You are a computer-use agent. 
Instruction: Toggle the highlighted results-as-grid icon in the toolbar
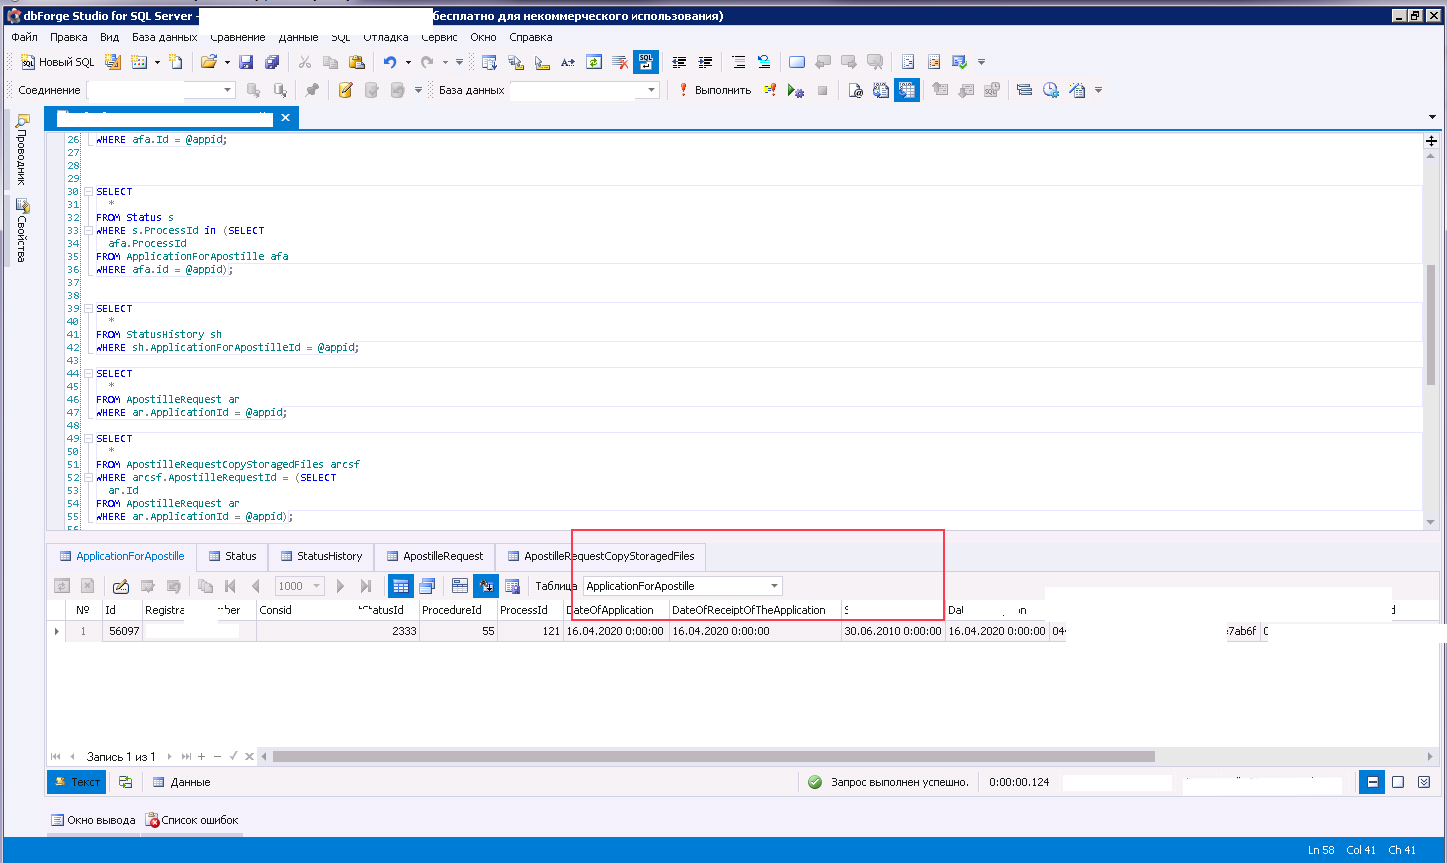(x=907, y=90)
